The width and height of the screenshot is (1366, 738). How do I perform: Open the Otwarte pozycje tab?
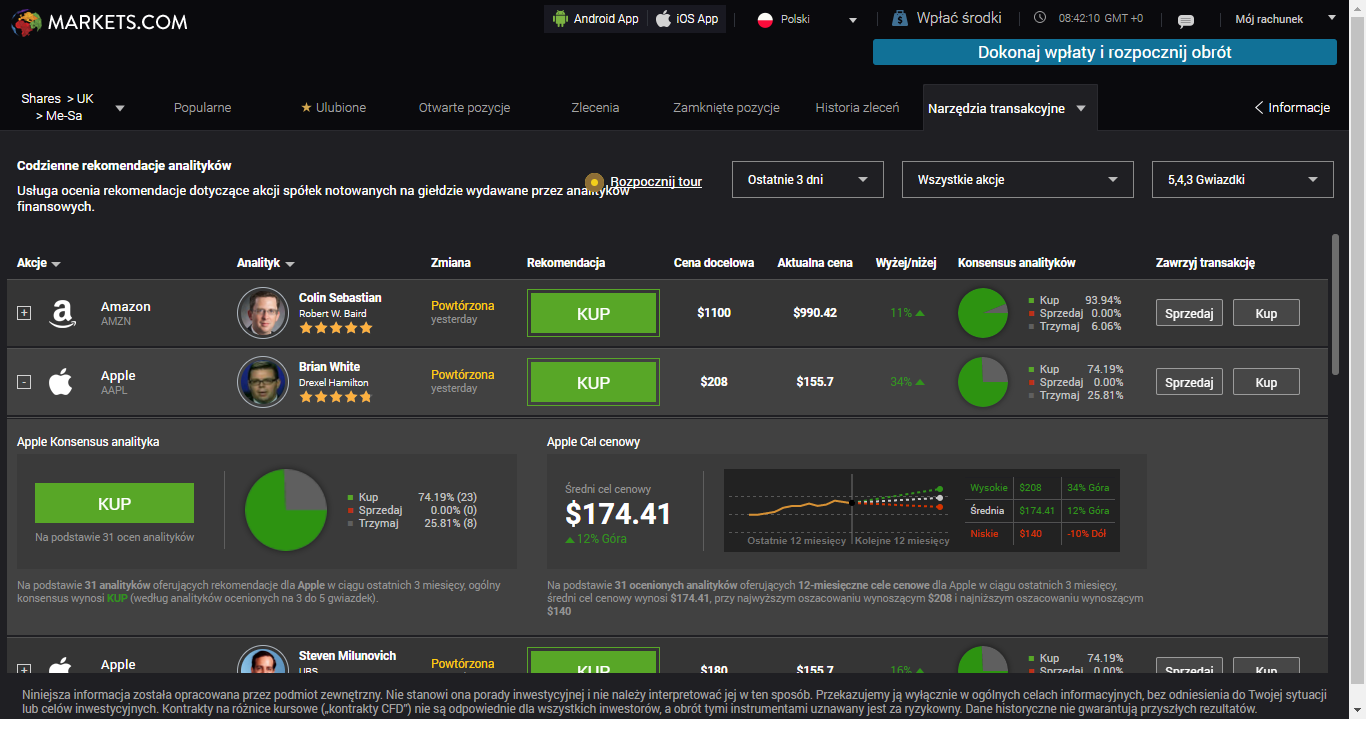point(465,107)
